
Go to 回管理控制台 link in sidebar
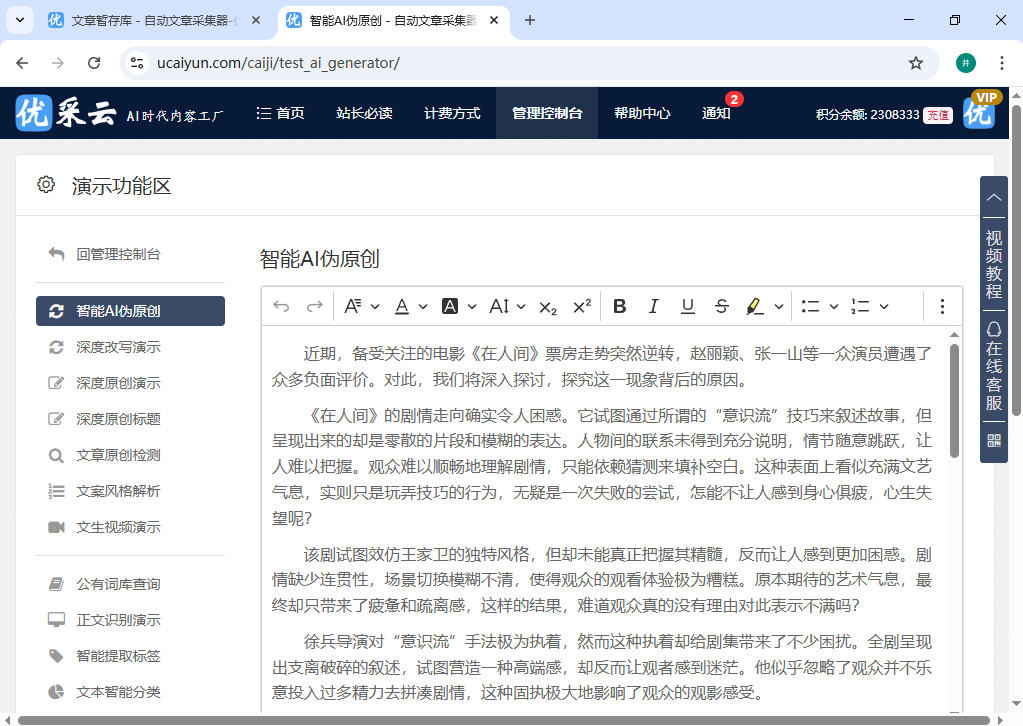[118, 254]
